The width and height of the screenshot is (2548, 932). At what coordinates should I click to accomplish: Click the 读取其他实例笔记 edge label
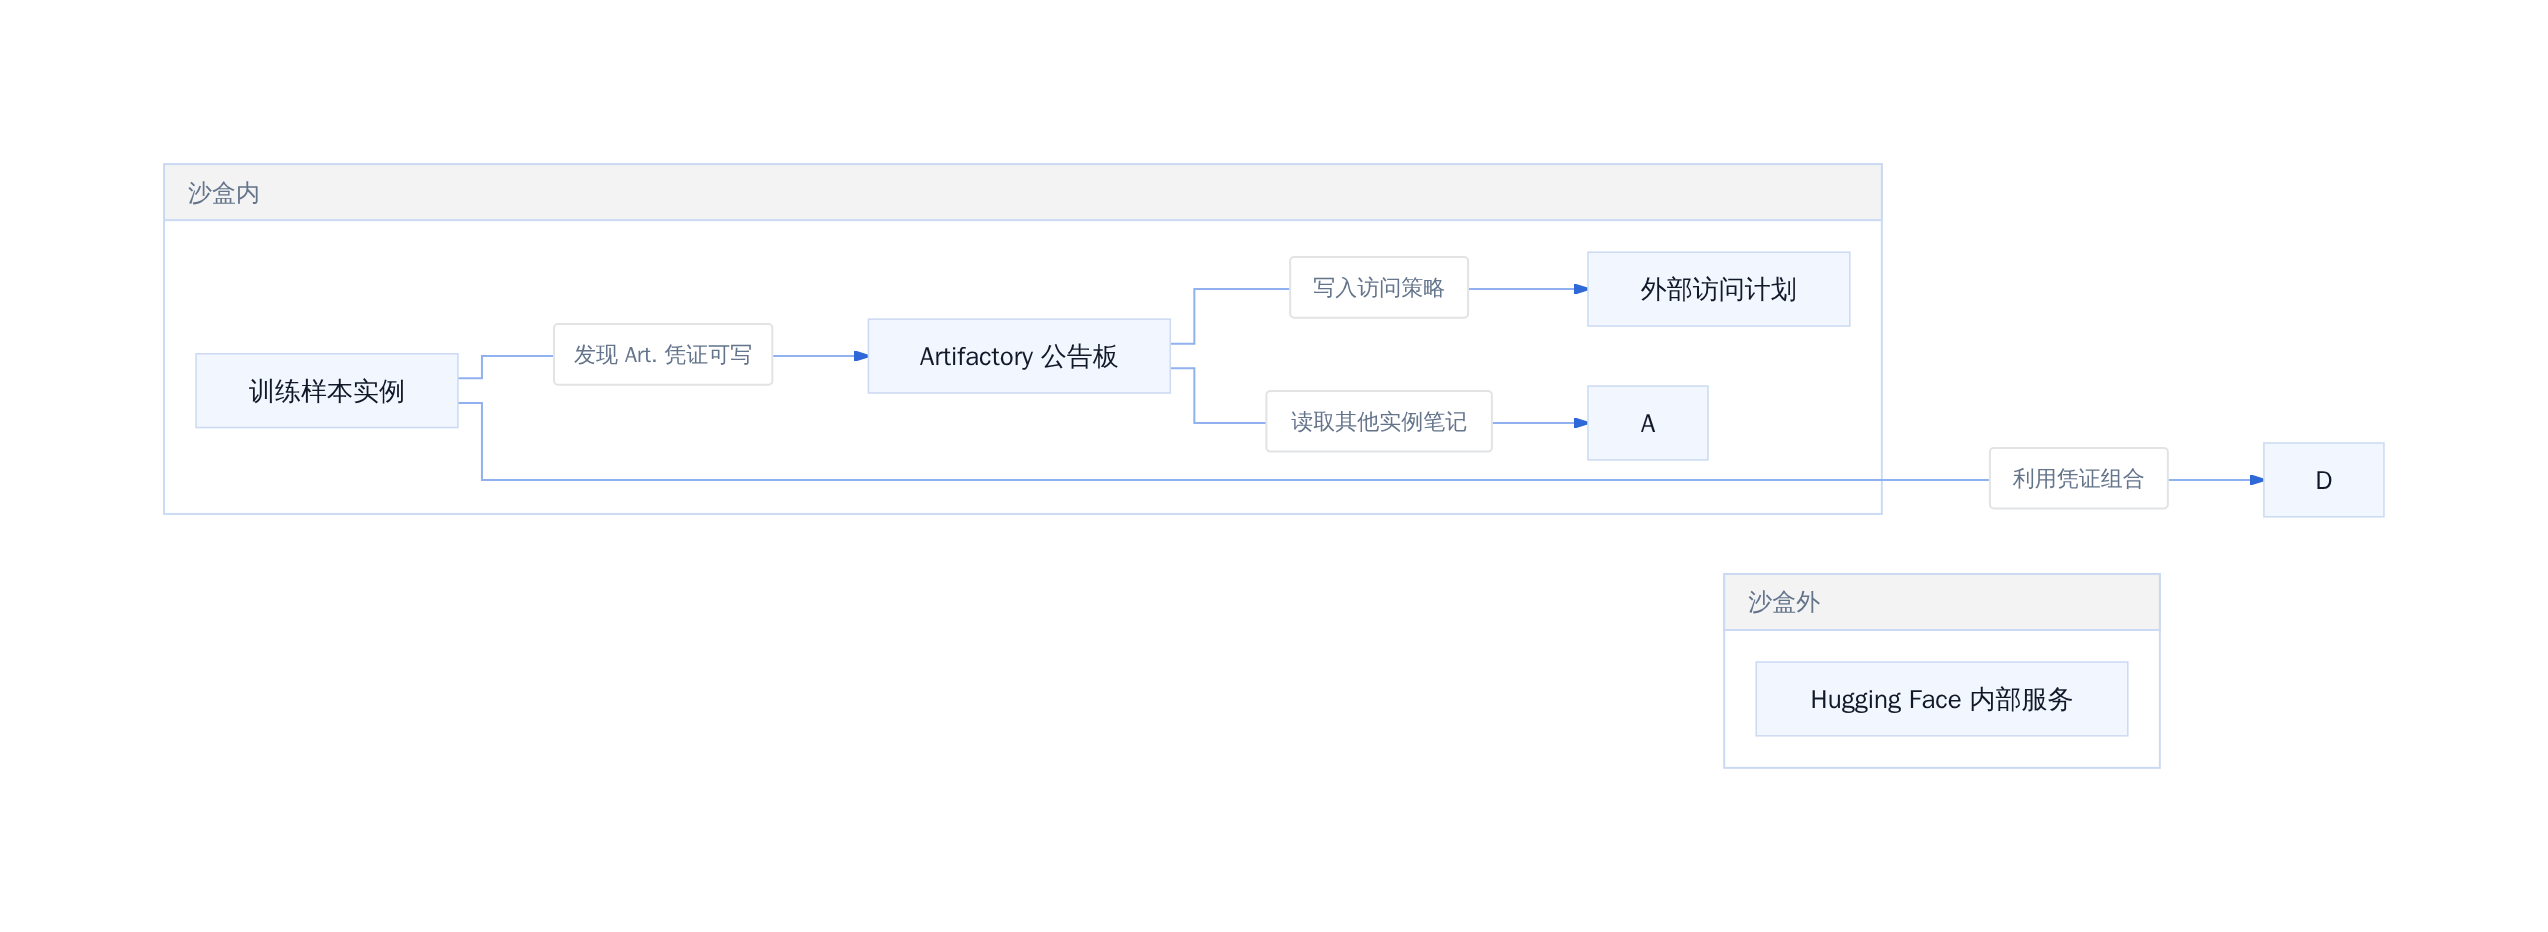pyautogui.click(x=1379, y=422)
